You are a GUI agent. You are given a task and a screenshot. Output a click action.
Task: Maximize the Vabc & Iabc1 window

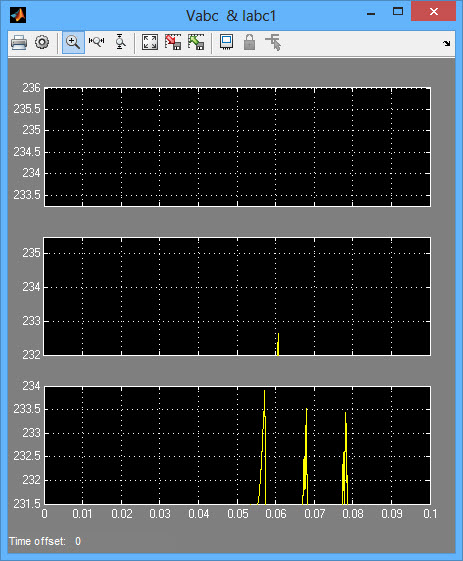pos(398,12)
